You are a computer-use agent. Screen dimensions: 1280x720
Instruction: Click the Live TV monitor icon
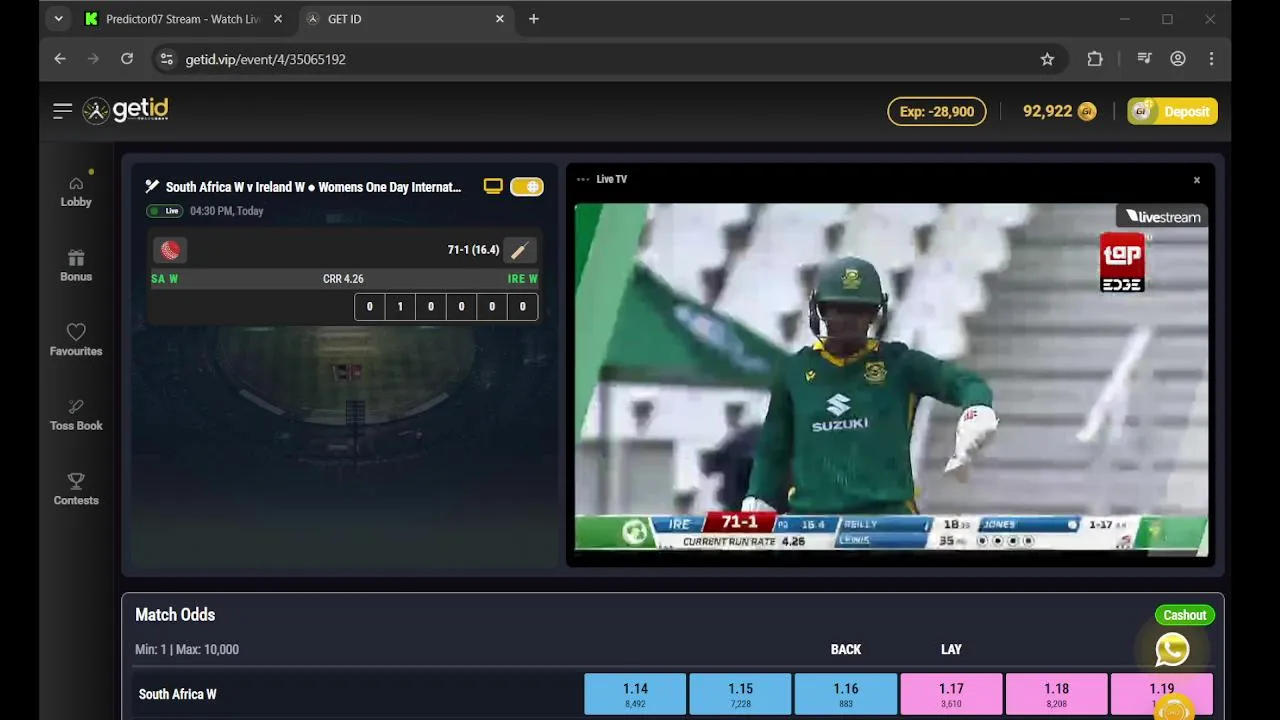coord(493,186)
